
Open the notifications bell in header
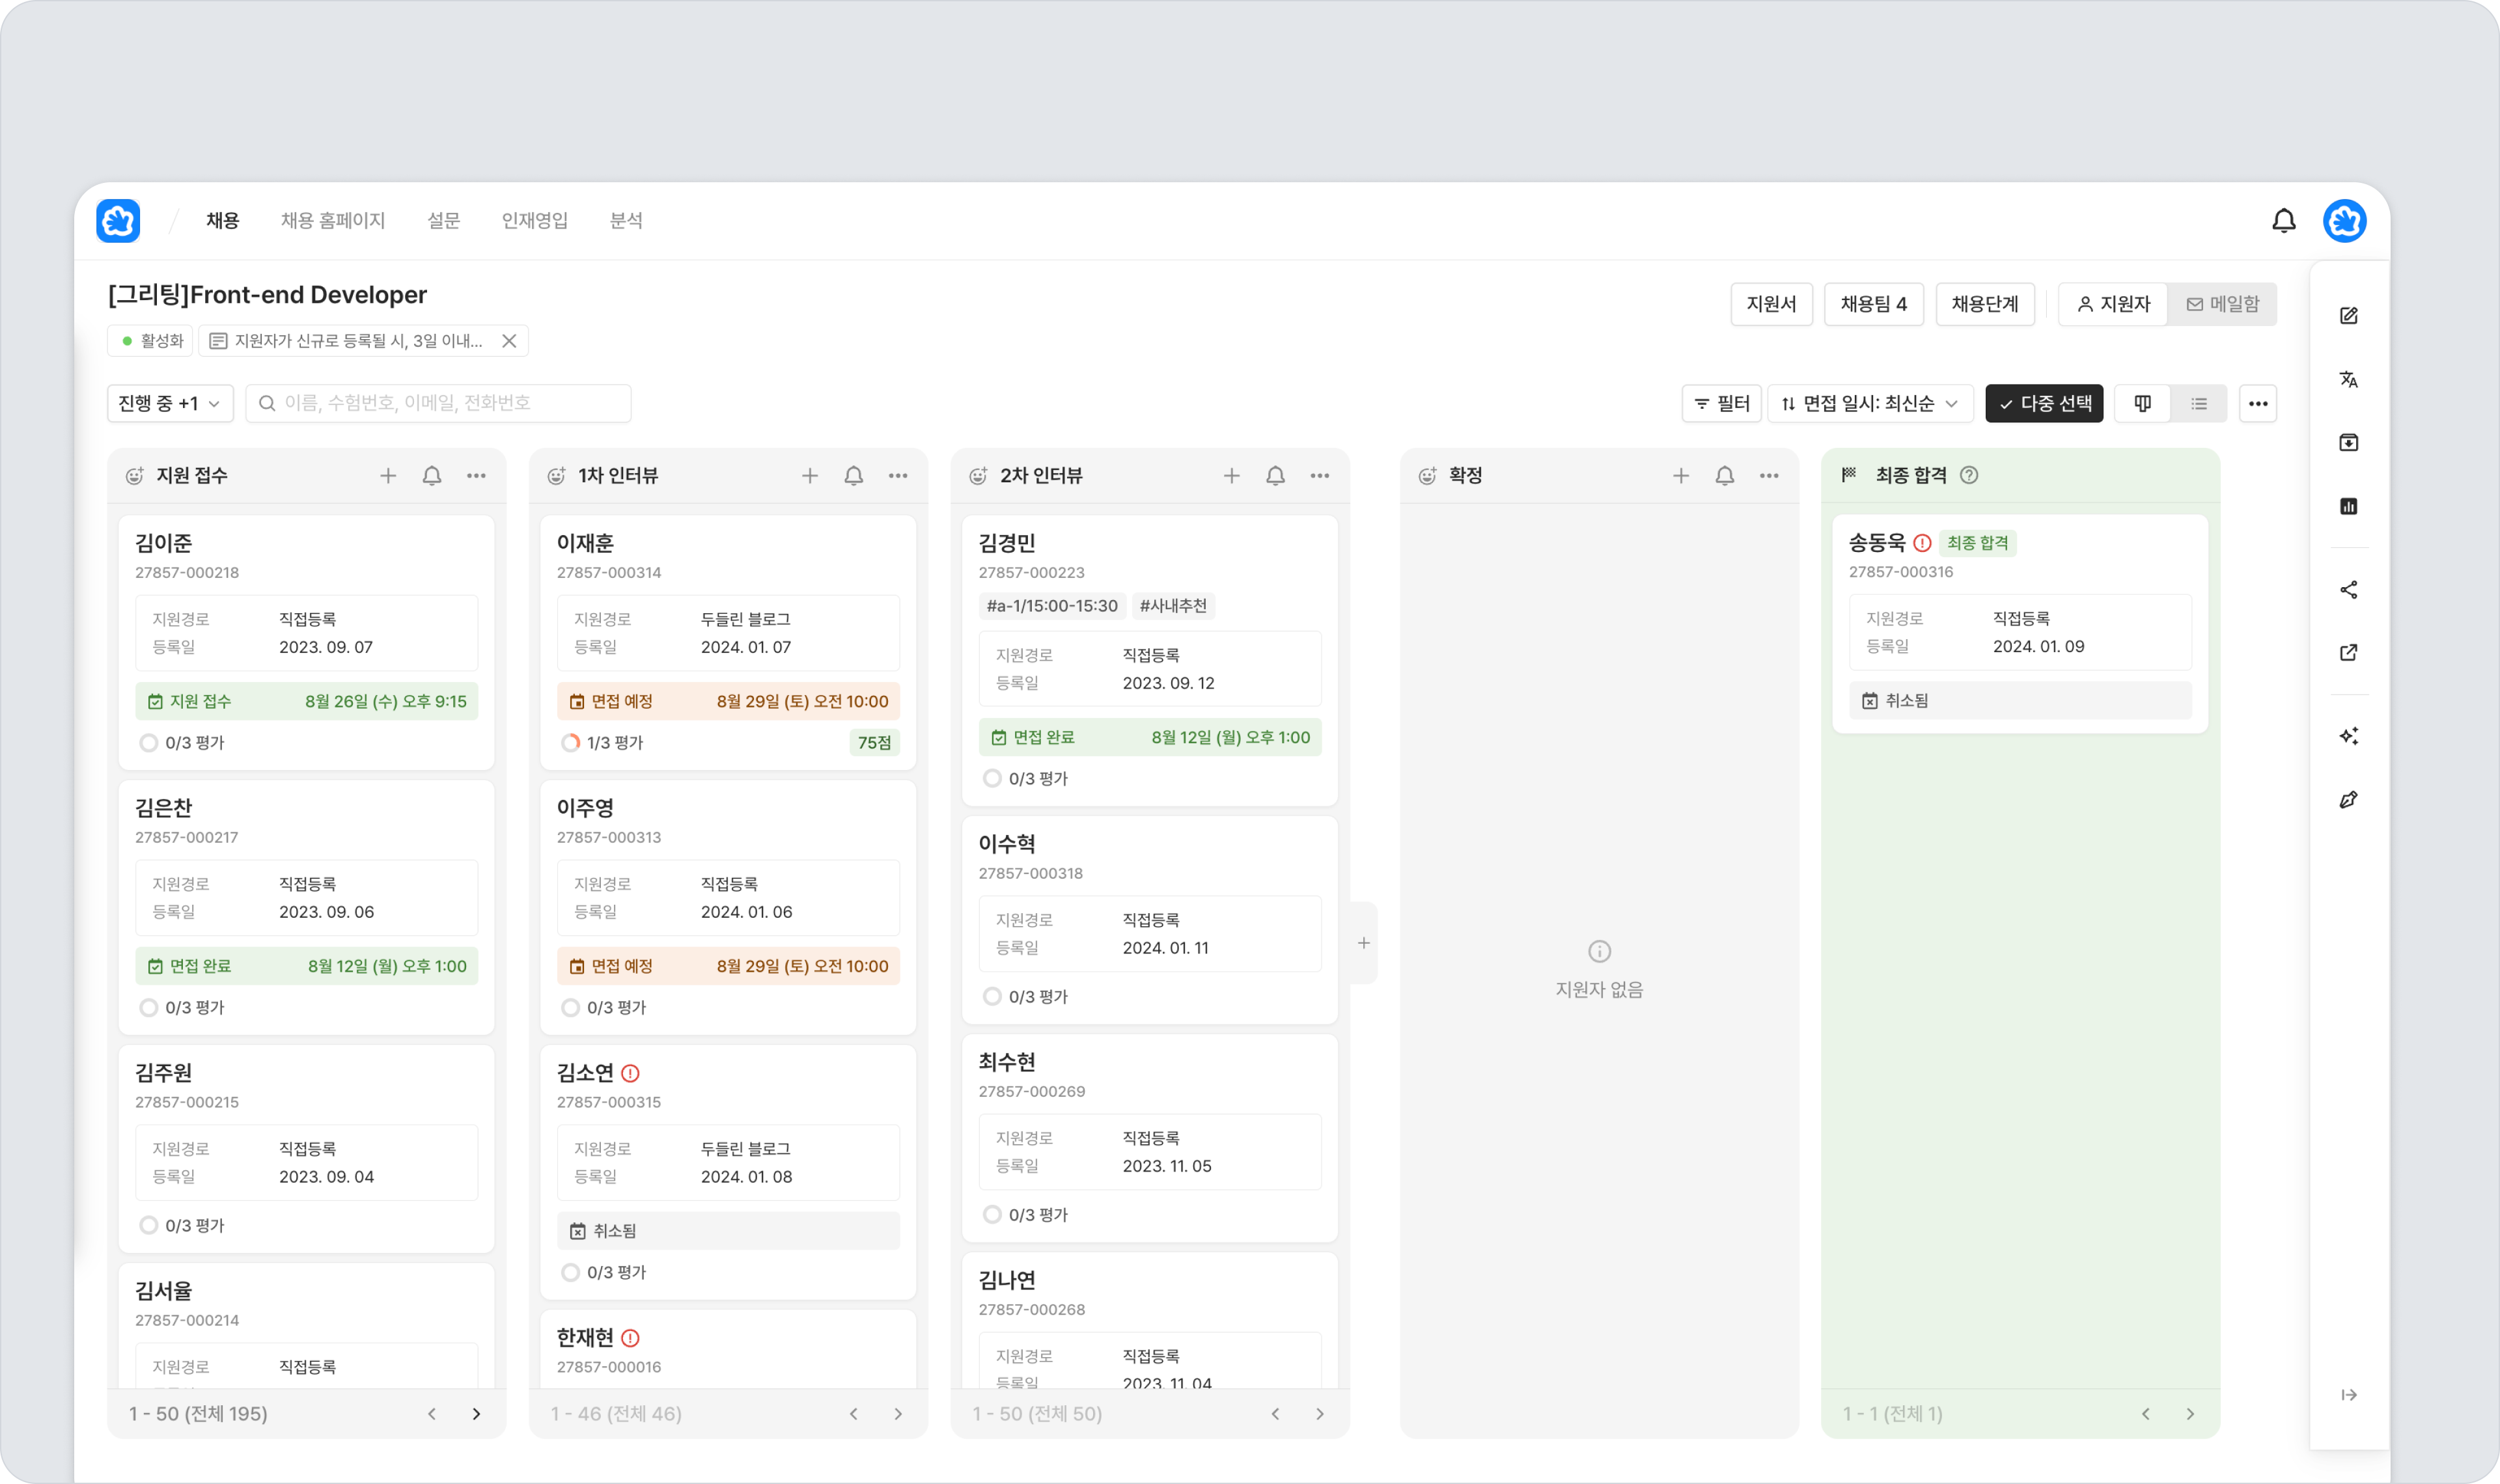pos(2283,221)
